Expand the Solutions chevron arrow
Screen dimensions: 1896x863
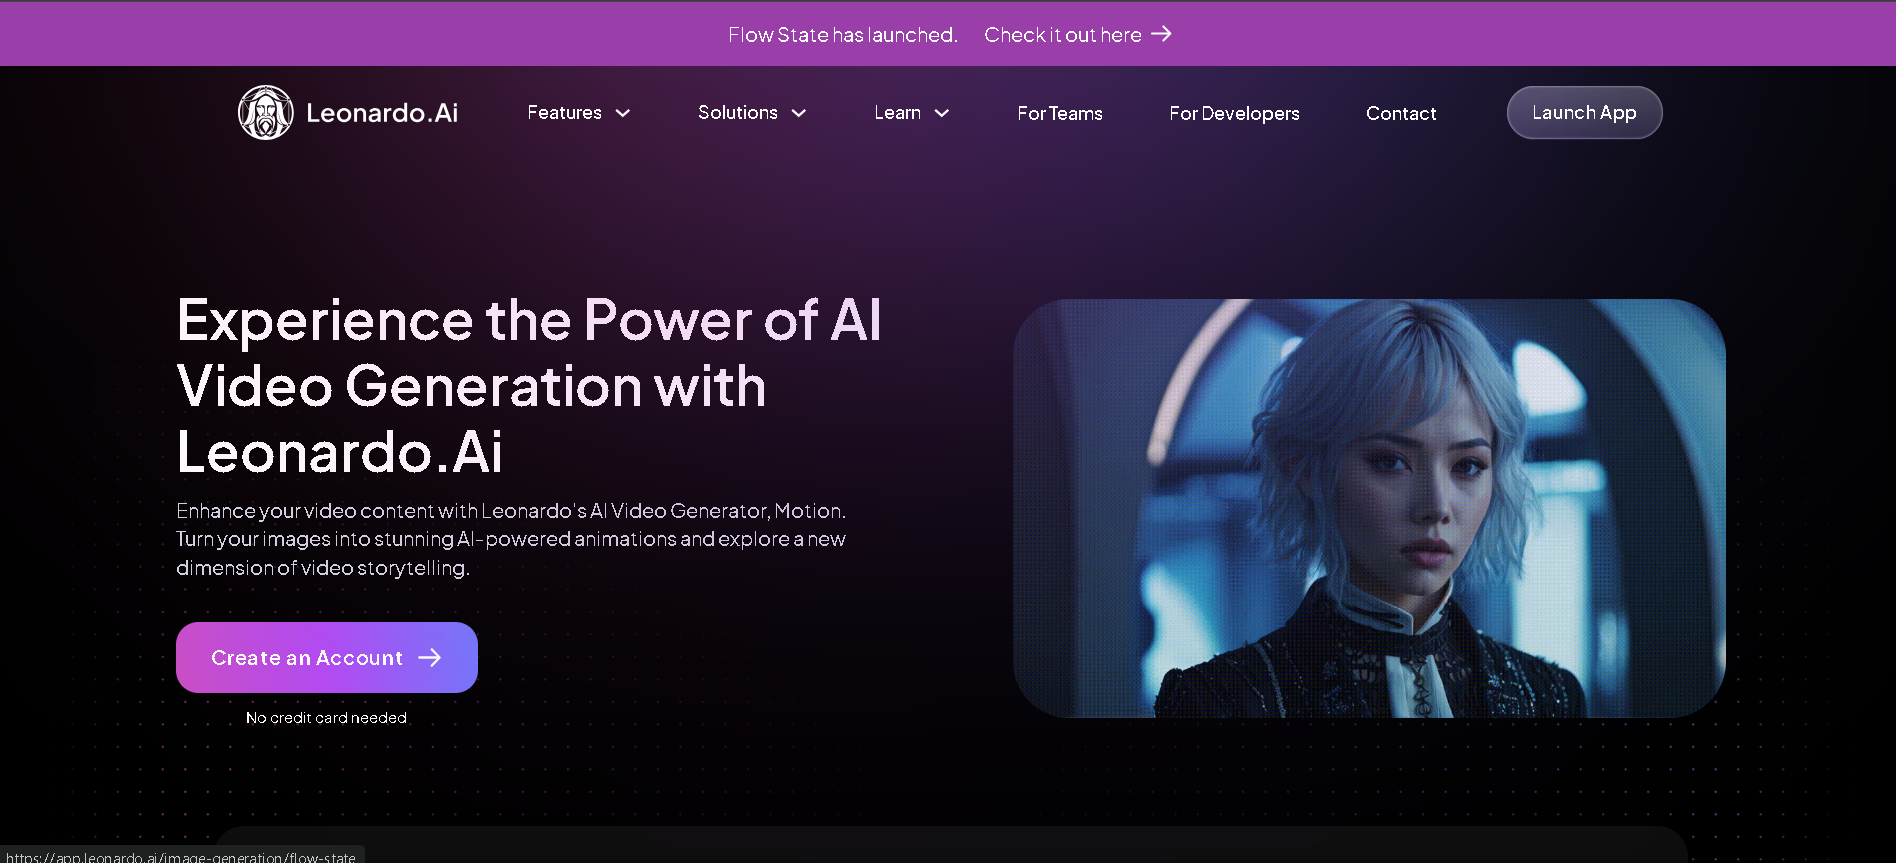799,113
